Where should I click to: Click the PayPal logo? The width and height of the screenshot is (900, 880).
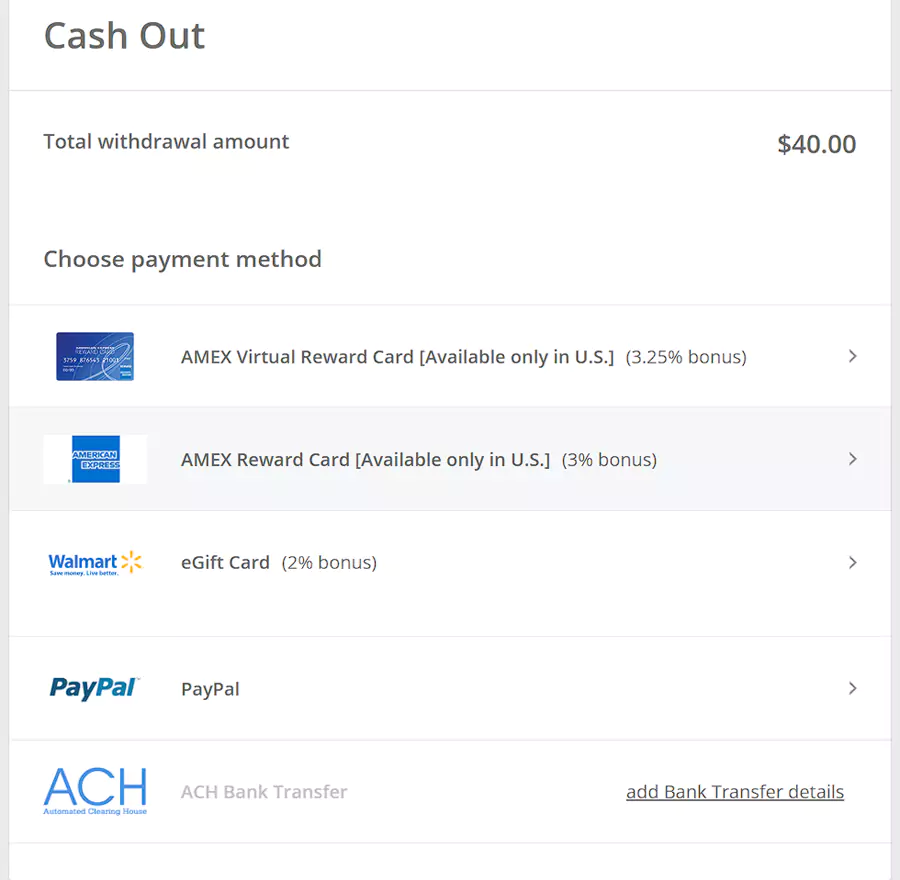pyautogui.click(x=95, y=688)
